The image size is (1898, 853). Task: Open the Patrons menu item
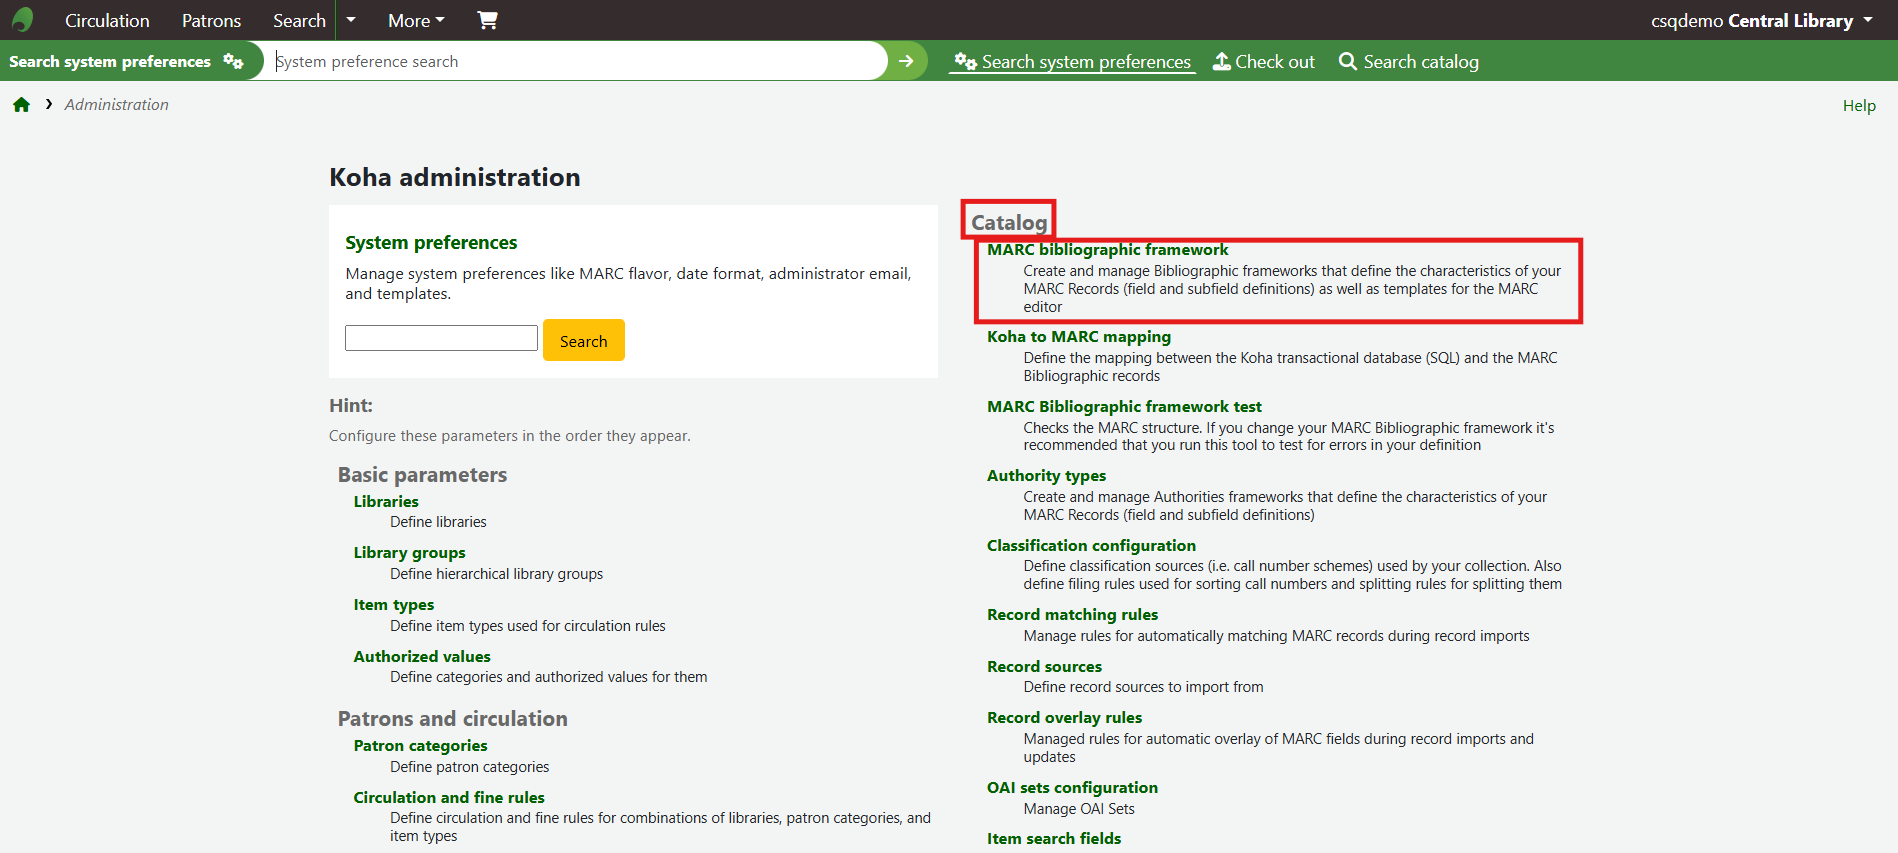pyautogui.click(x=211, y=20)
